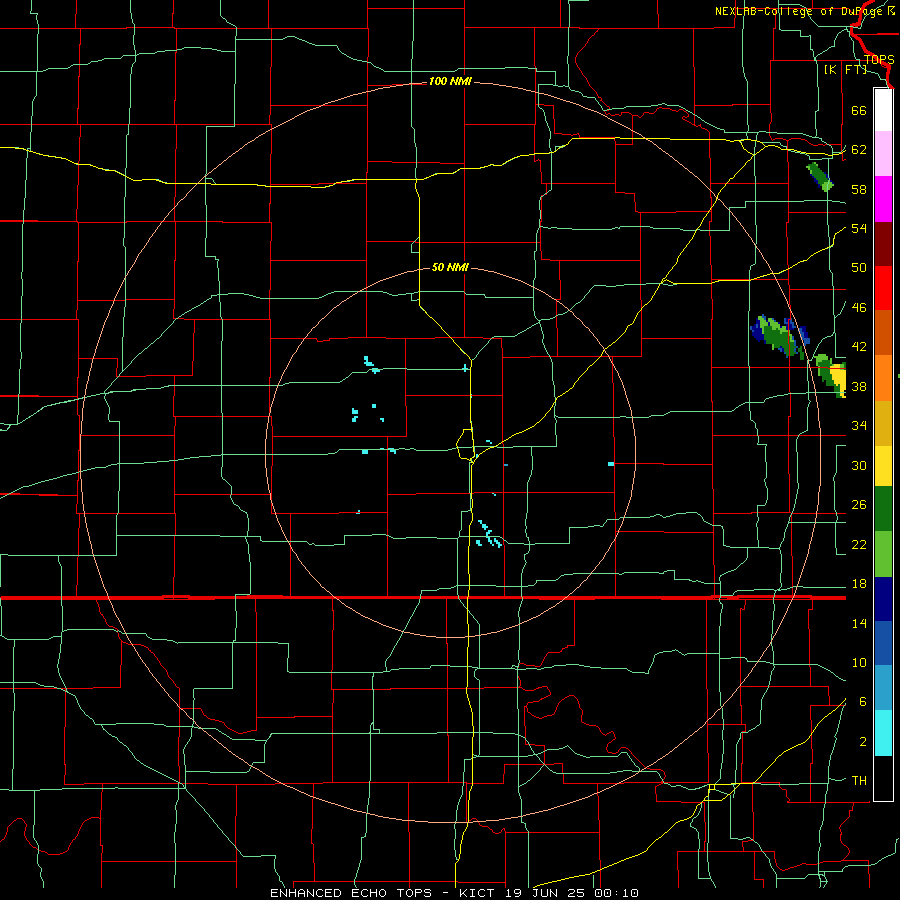Click the 'TH' legend label

tap(859, 781)
